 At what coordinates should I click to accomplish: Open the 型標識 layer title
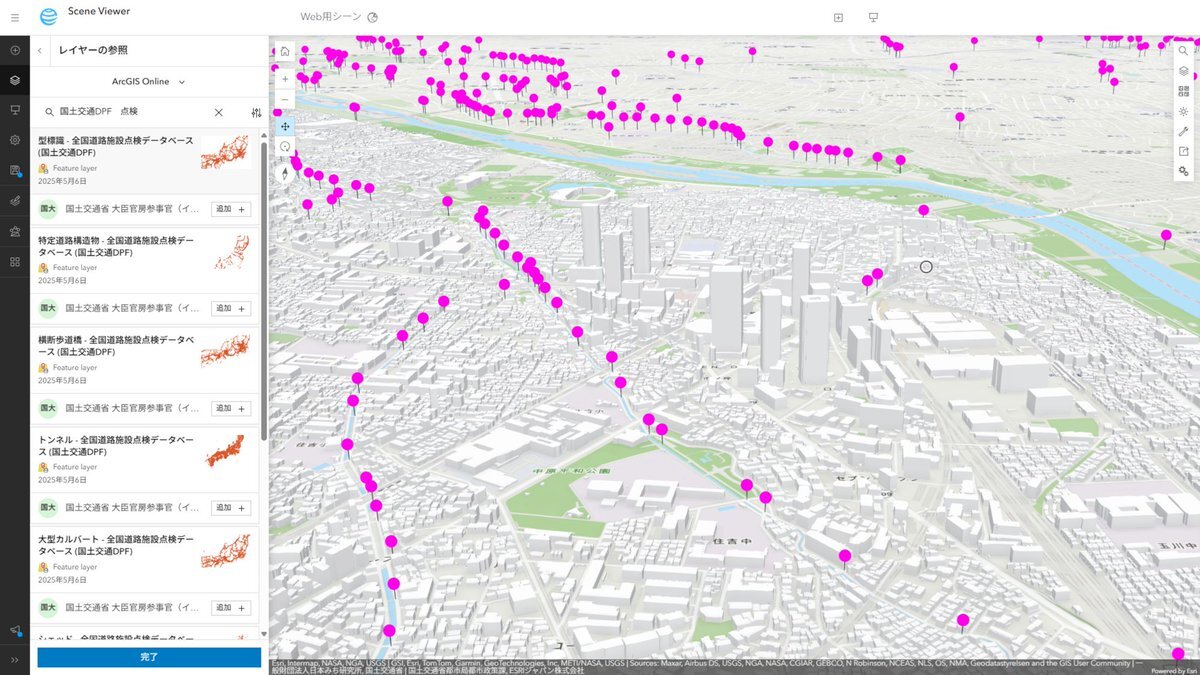(x=116, y=147)
